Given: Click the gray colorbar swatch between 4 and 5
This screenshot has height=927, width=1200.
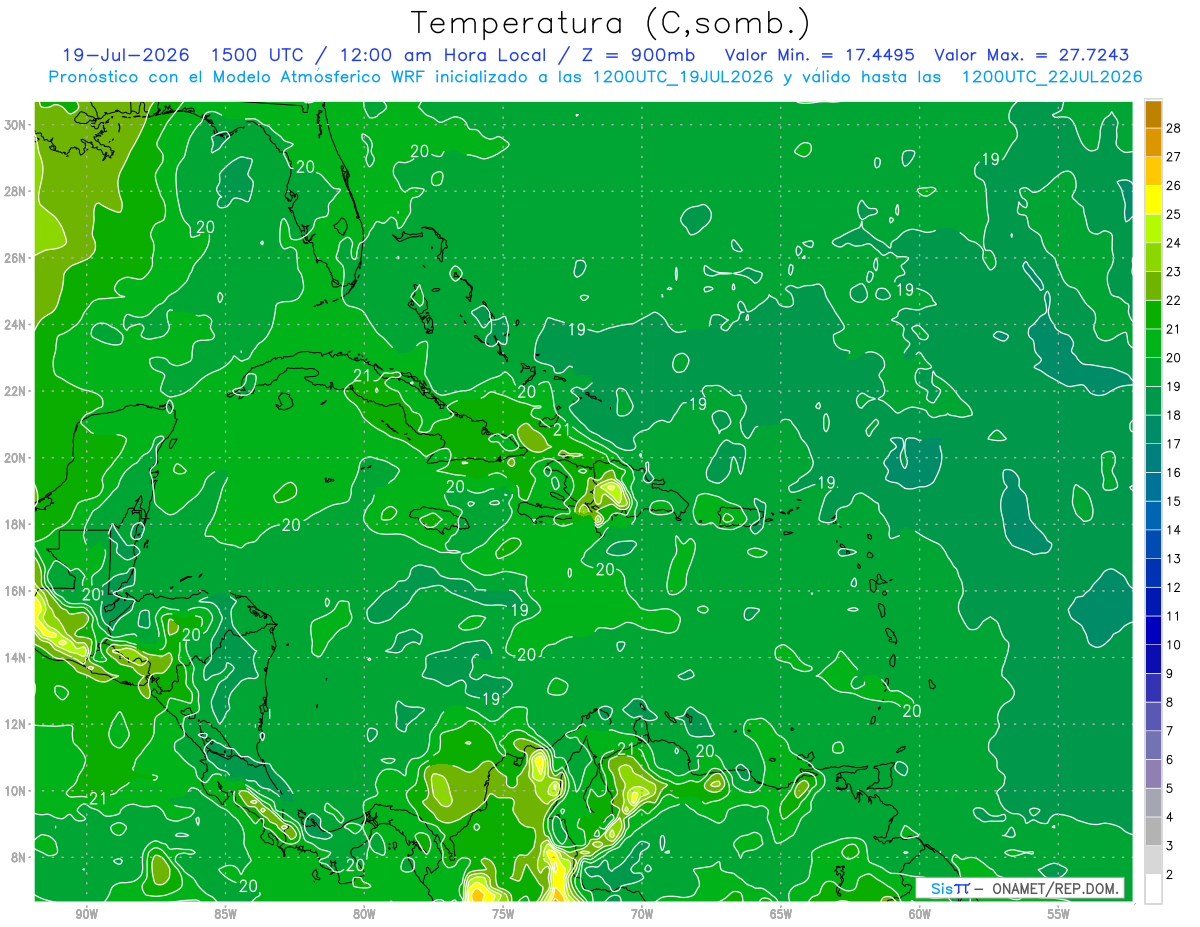Looking at the screenshot, I should pos(1153,803).
